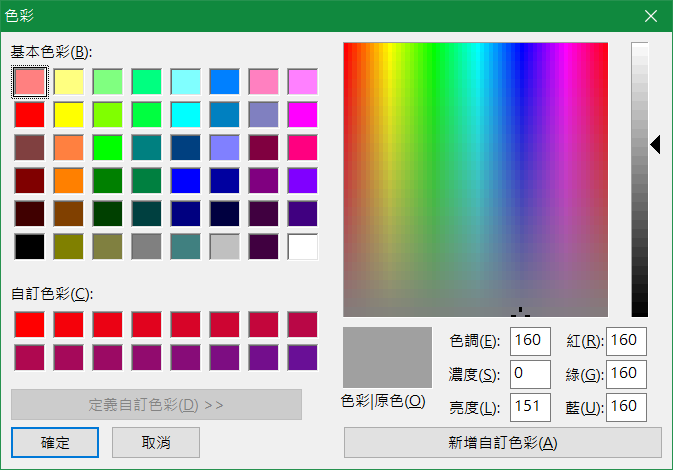The image size is (673, 470).
Task: Select the light silver basic color swatch
Action: tap(224, 247)
